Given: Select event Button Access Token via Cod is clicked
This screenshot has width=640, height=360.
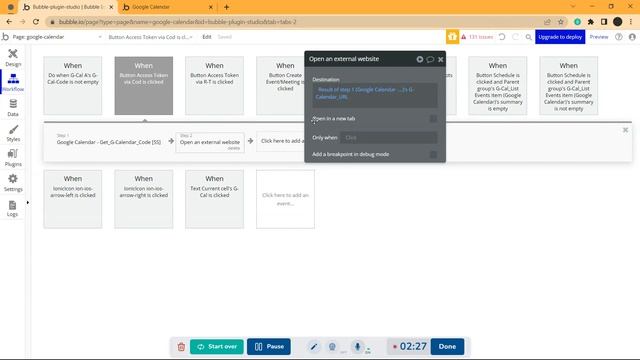Looking at the screenshot, I should pyautogui.click(x=144, y=86).
